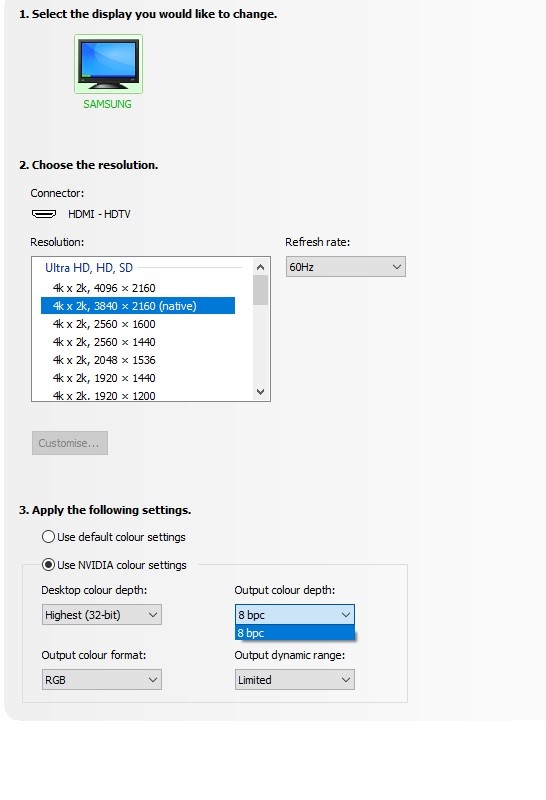Click resolution list scroll up arrow

coord(261,267)
